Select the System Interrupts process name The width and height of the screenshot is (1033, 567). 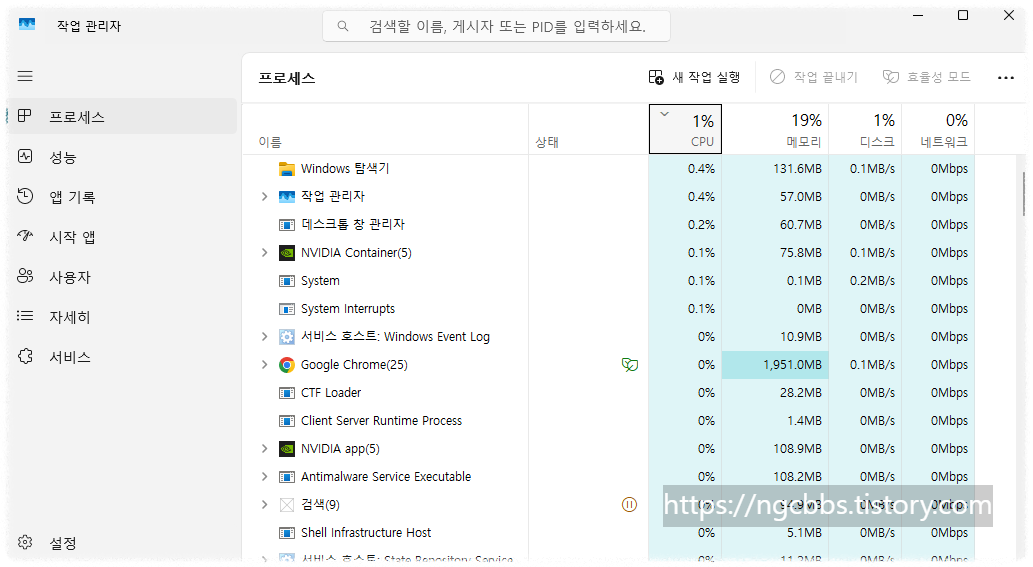click(348, 308)
